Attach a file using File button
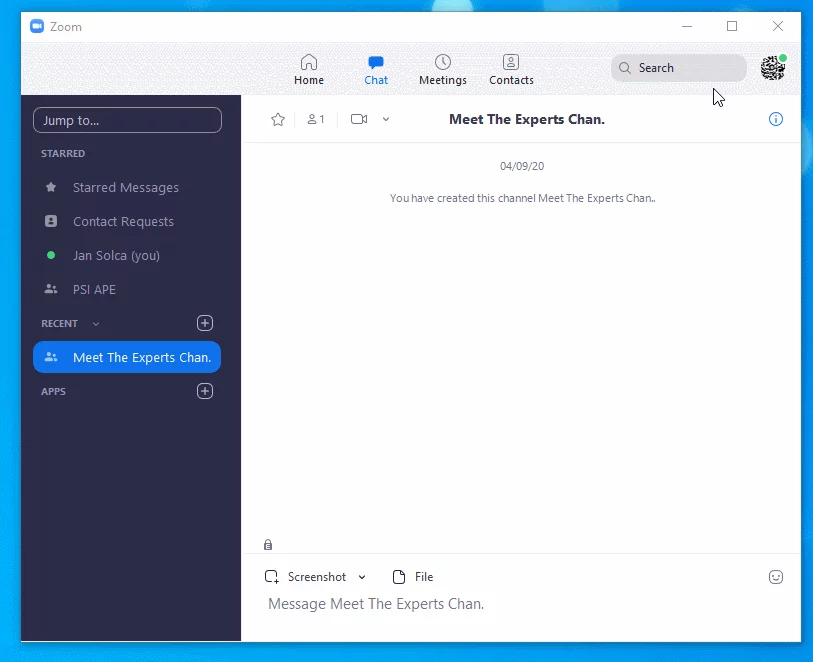The width and height of the screenshot is (813, 662). (x=413, y=577)
